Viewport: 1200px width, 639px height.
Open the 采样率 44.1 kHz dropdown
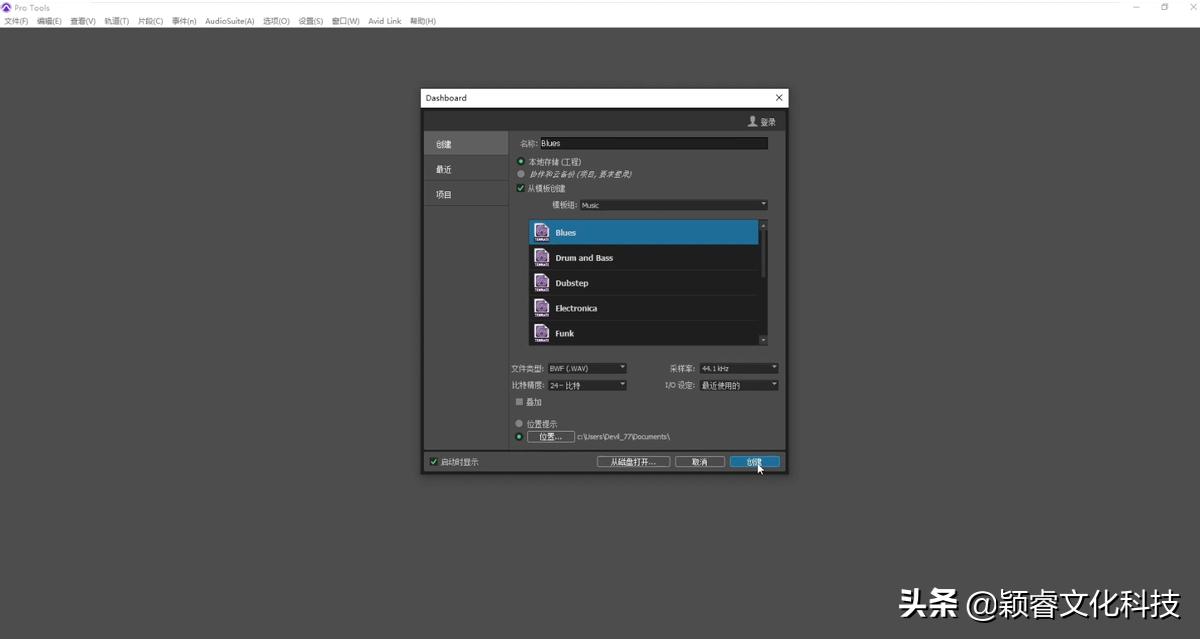[738, 368]
